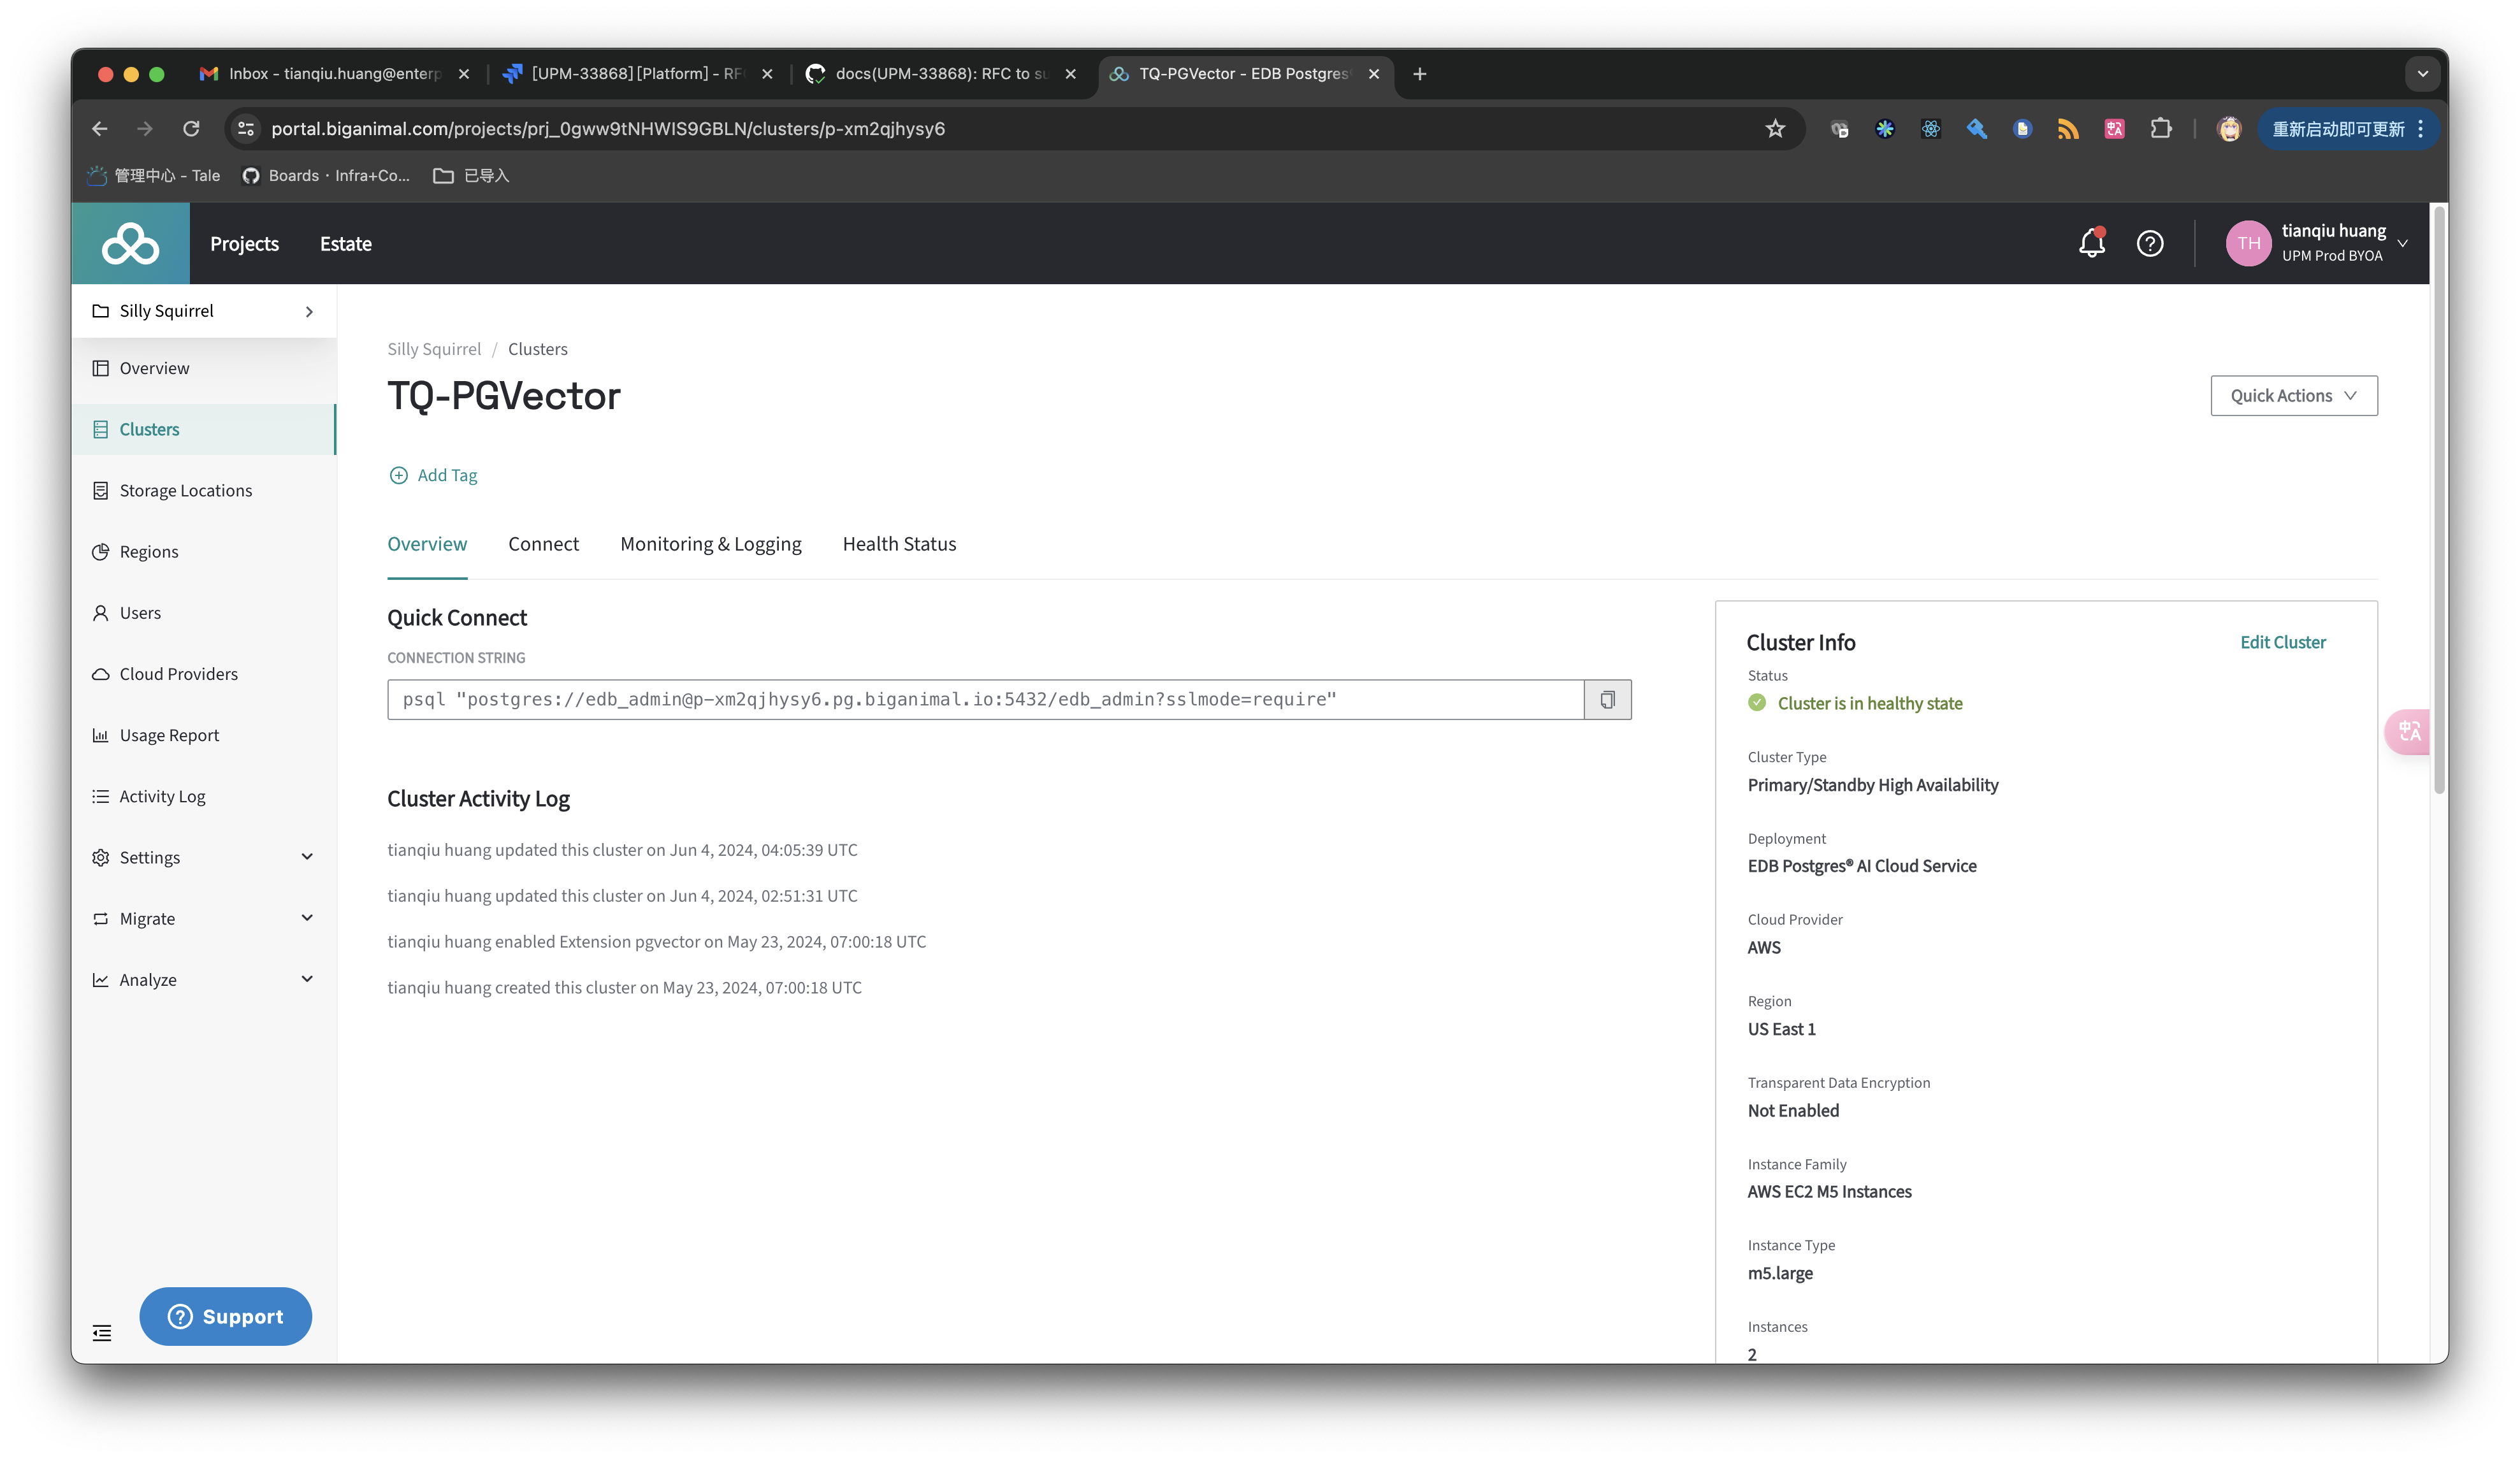Expand the Settings section in the sidebar
2520x1458 pixels.
150,857
